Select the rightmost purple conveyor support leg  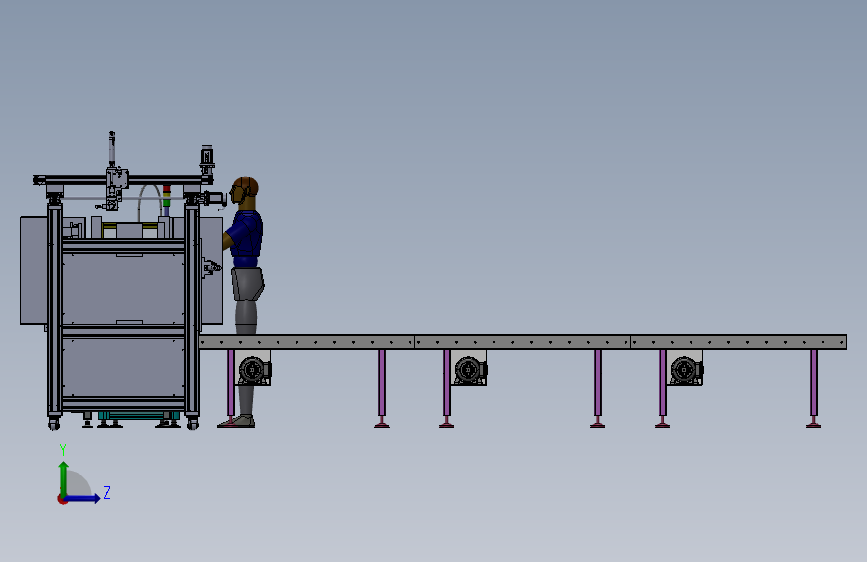[813, 388]
